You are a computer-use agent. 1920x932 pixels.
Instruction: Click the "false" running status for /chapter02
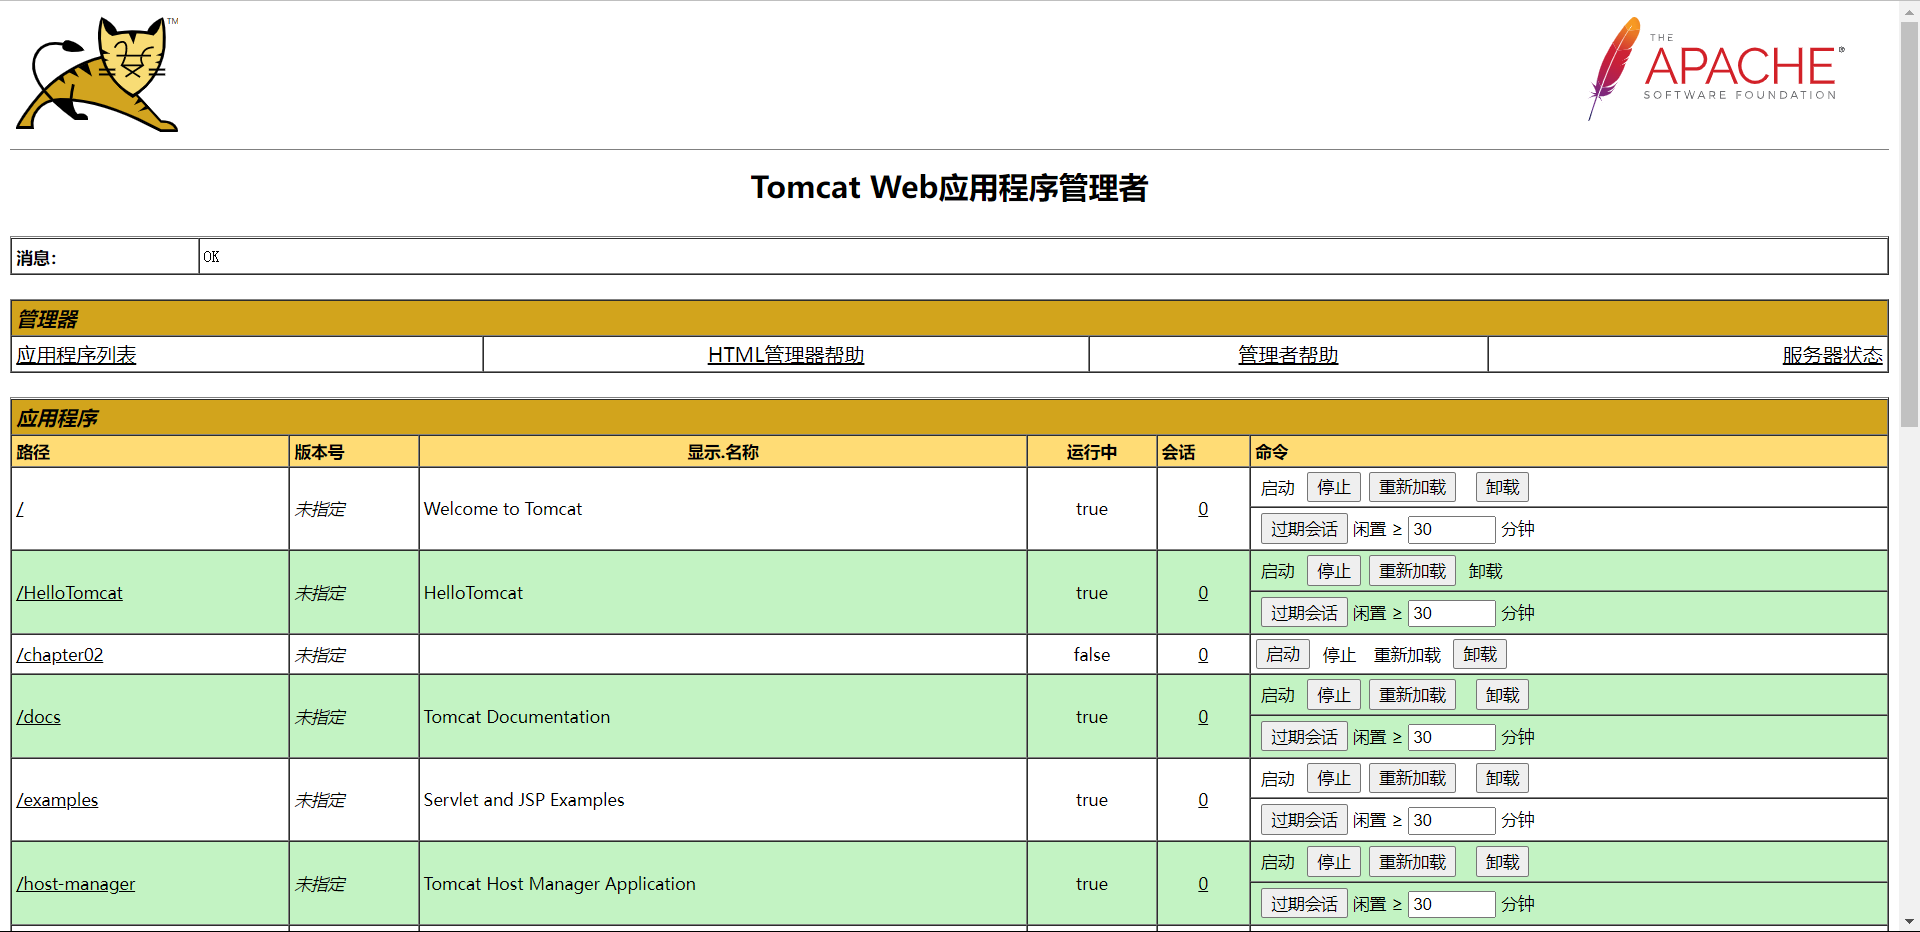1092,655
